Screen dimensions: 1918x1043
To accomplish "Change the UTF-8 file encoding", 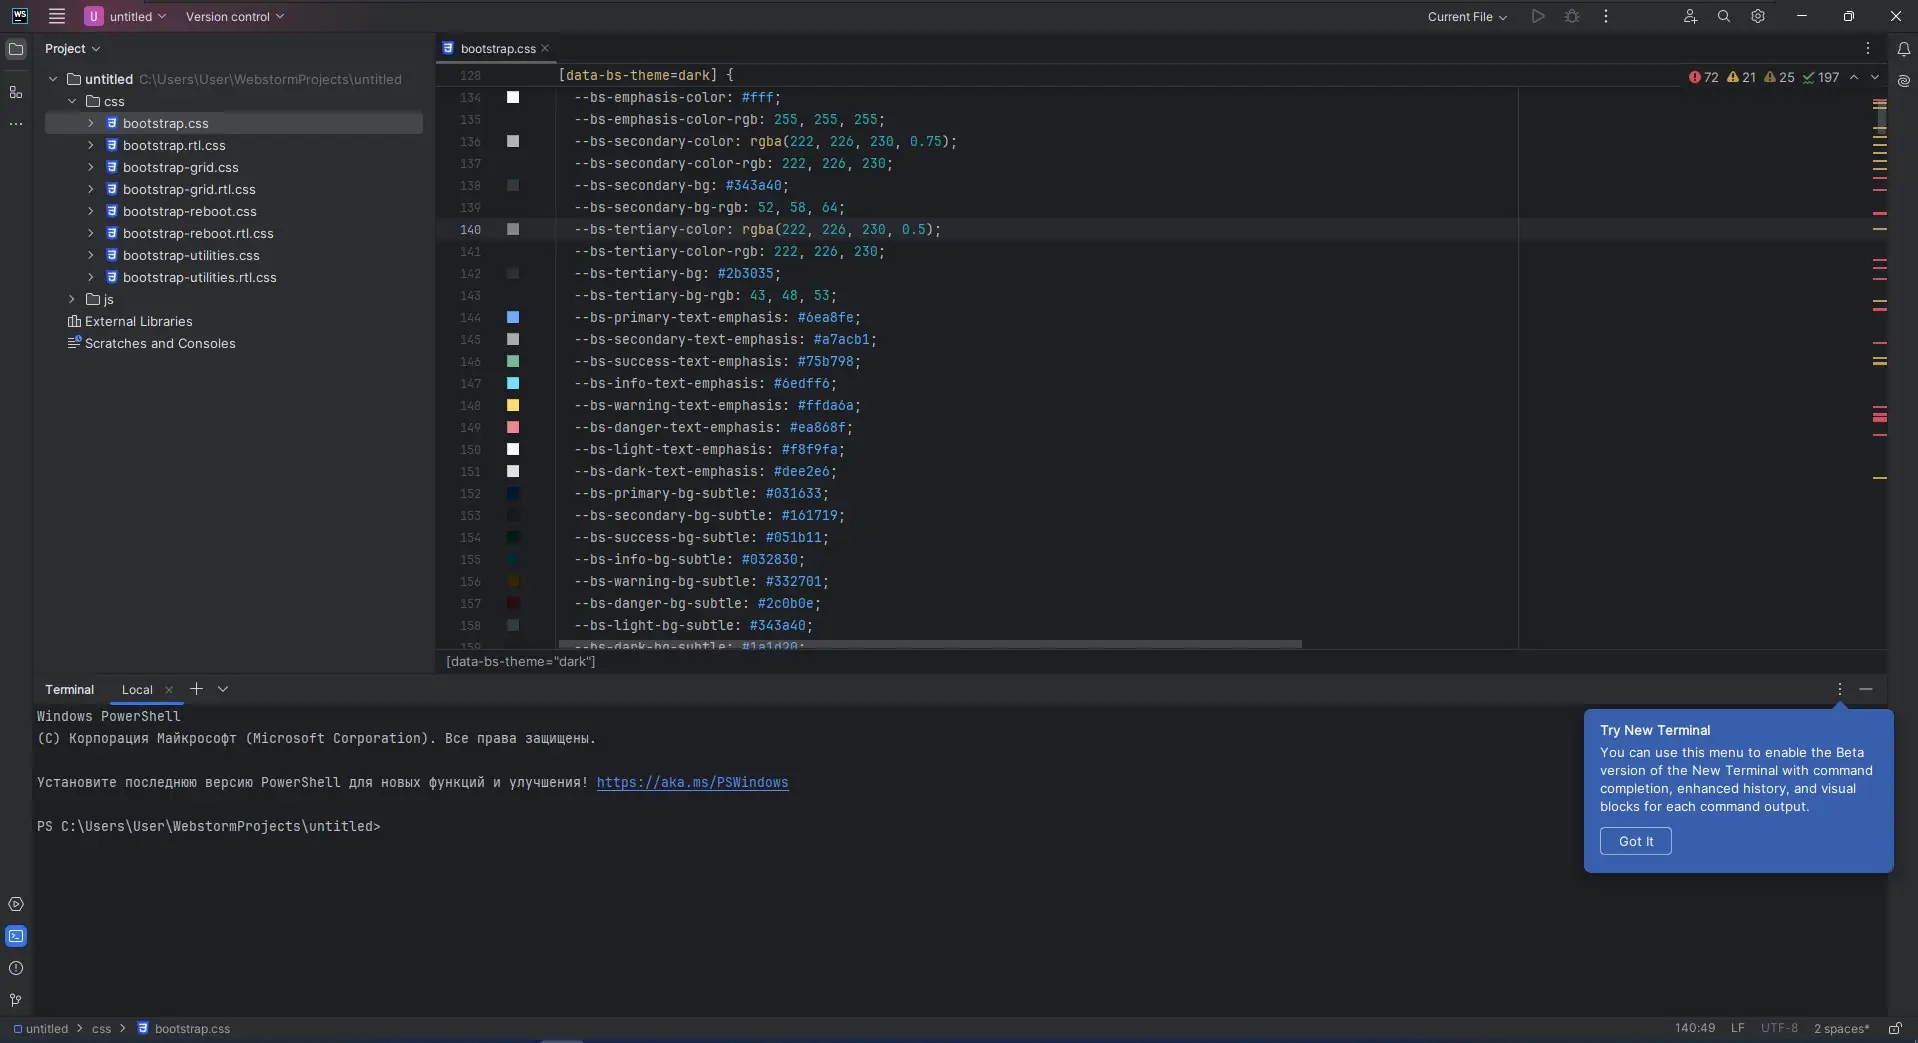I will 1779,1028.
